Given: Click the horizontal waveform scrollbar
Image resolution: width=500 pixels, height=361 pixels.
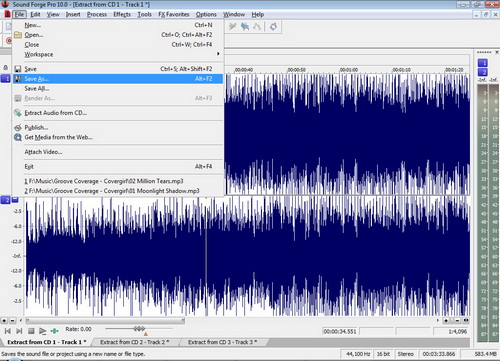Looking at the screenshot, I should click(x=105, y=321).
